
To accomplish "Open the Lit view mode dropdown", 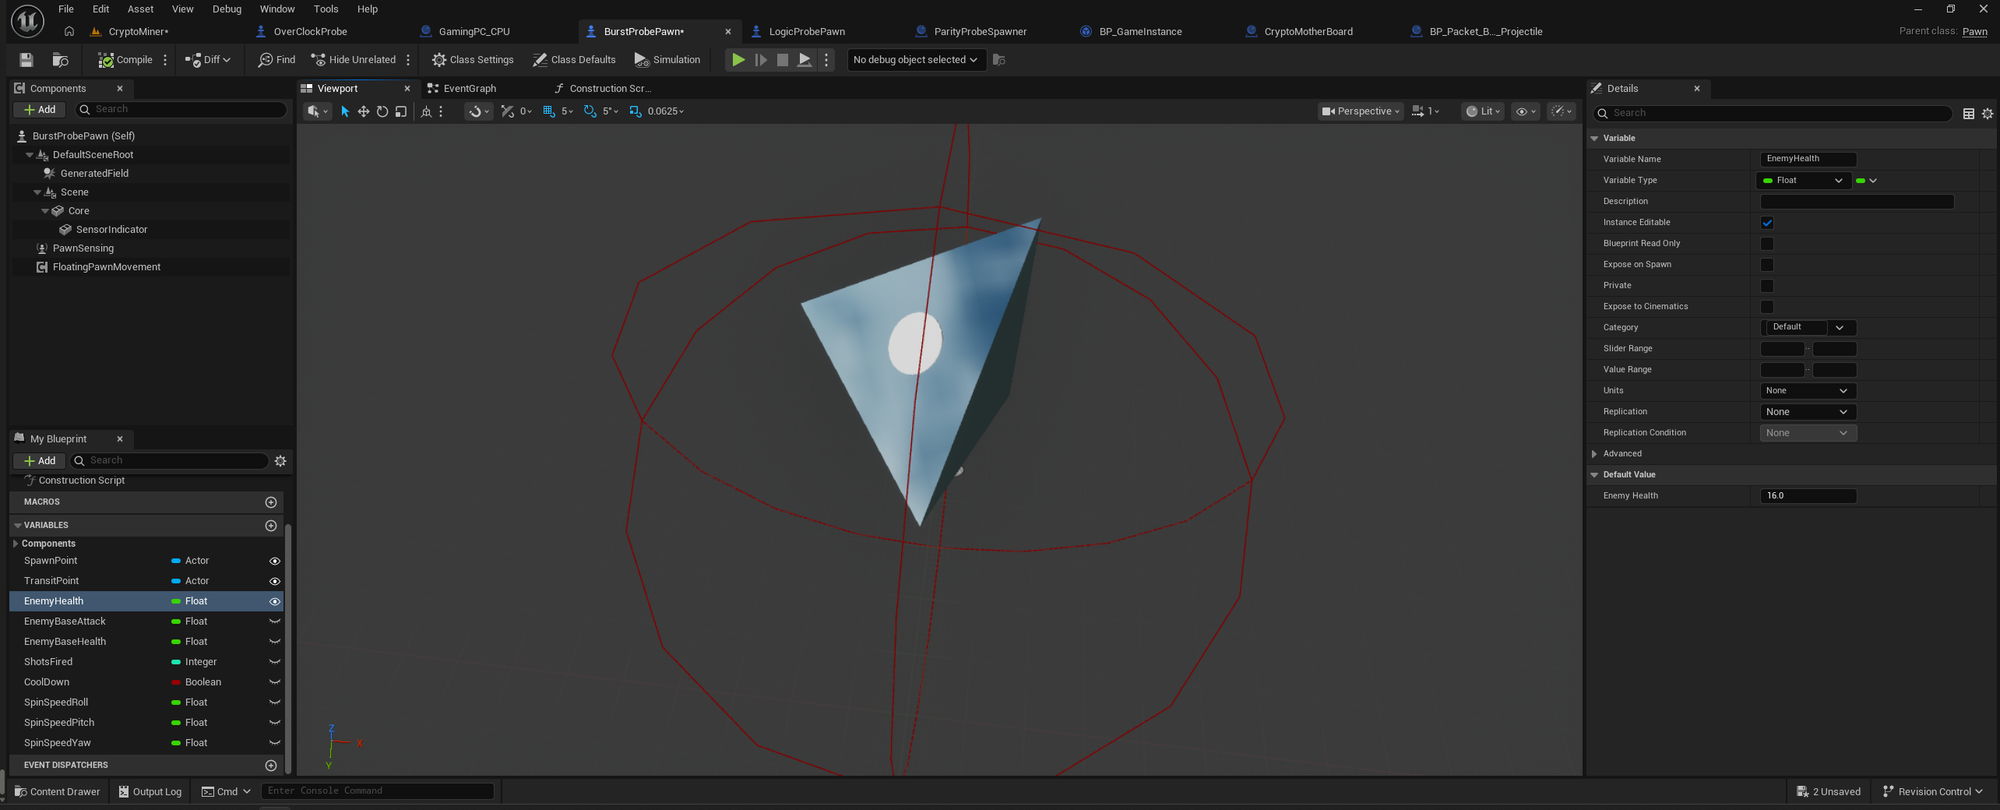I will (x=1484, y=112).
